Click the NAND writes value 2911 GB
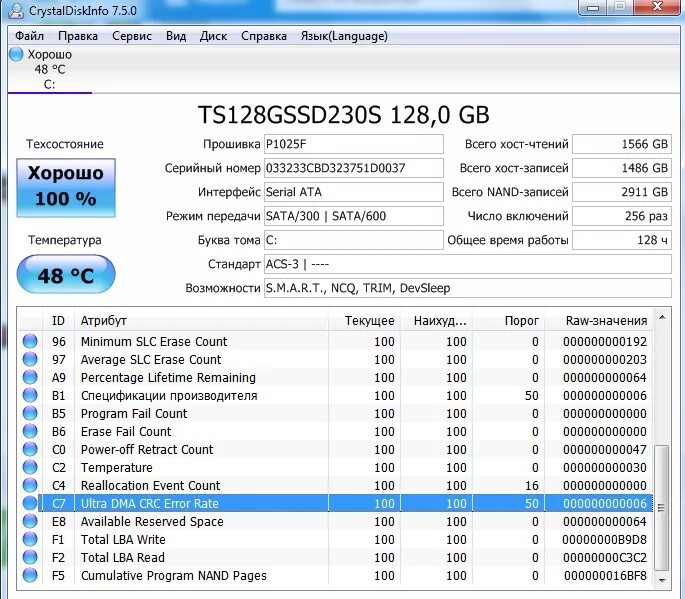This screenshot has width=685, height=599. pyautogui.click(x=622, y=192)
